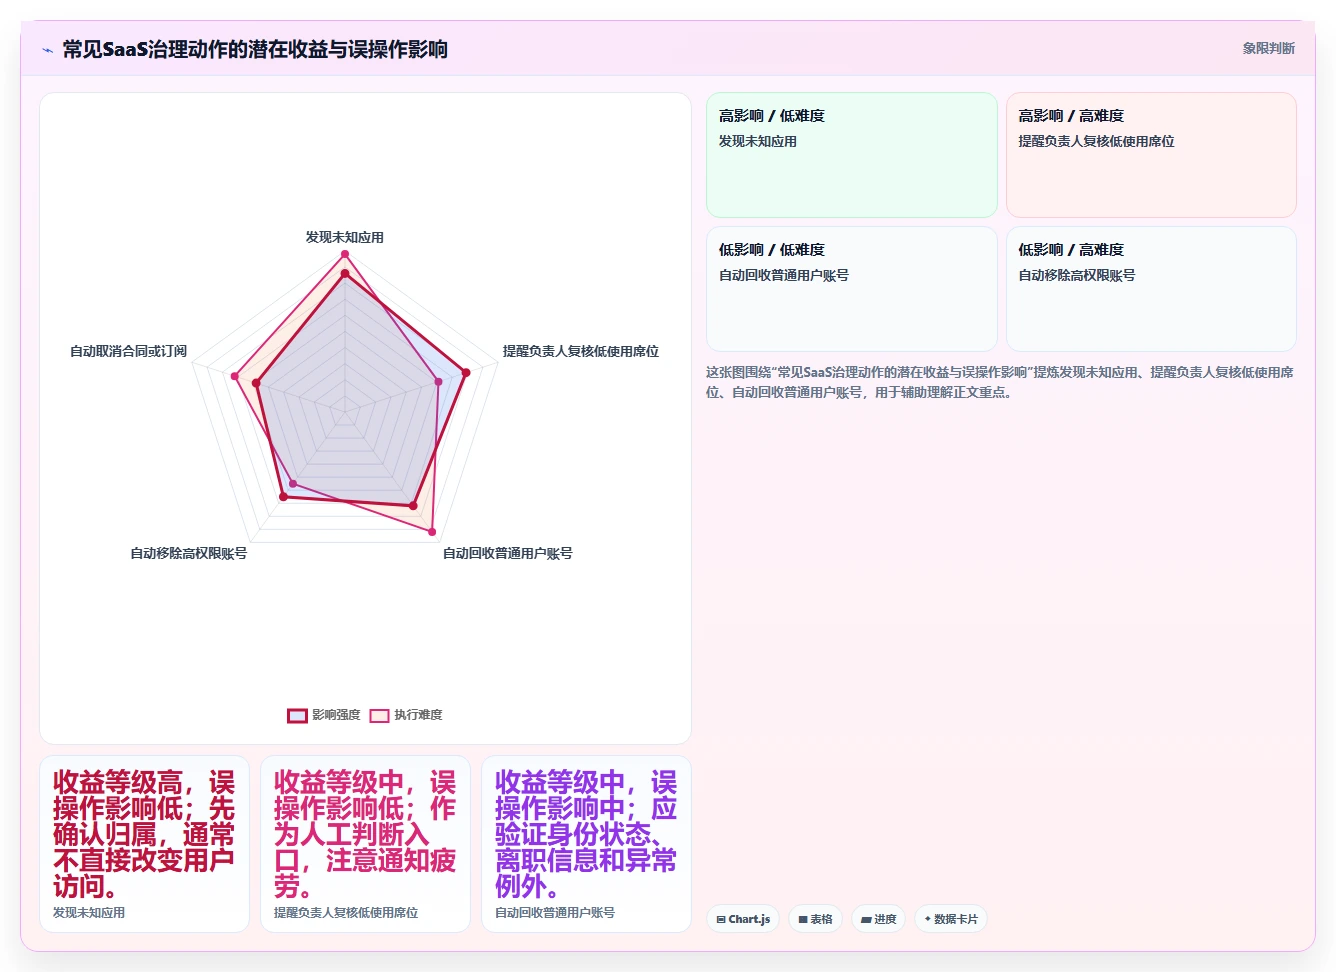
Task: Click the dark red data point on 提醒负责人复核低使用席位 axis
Action: coord(466,372)
